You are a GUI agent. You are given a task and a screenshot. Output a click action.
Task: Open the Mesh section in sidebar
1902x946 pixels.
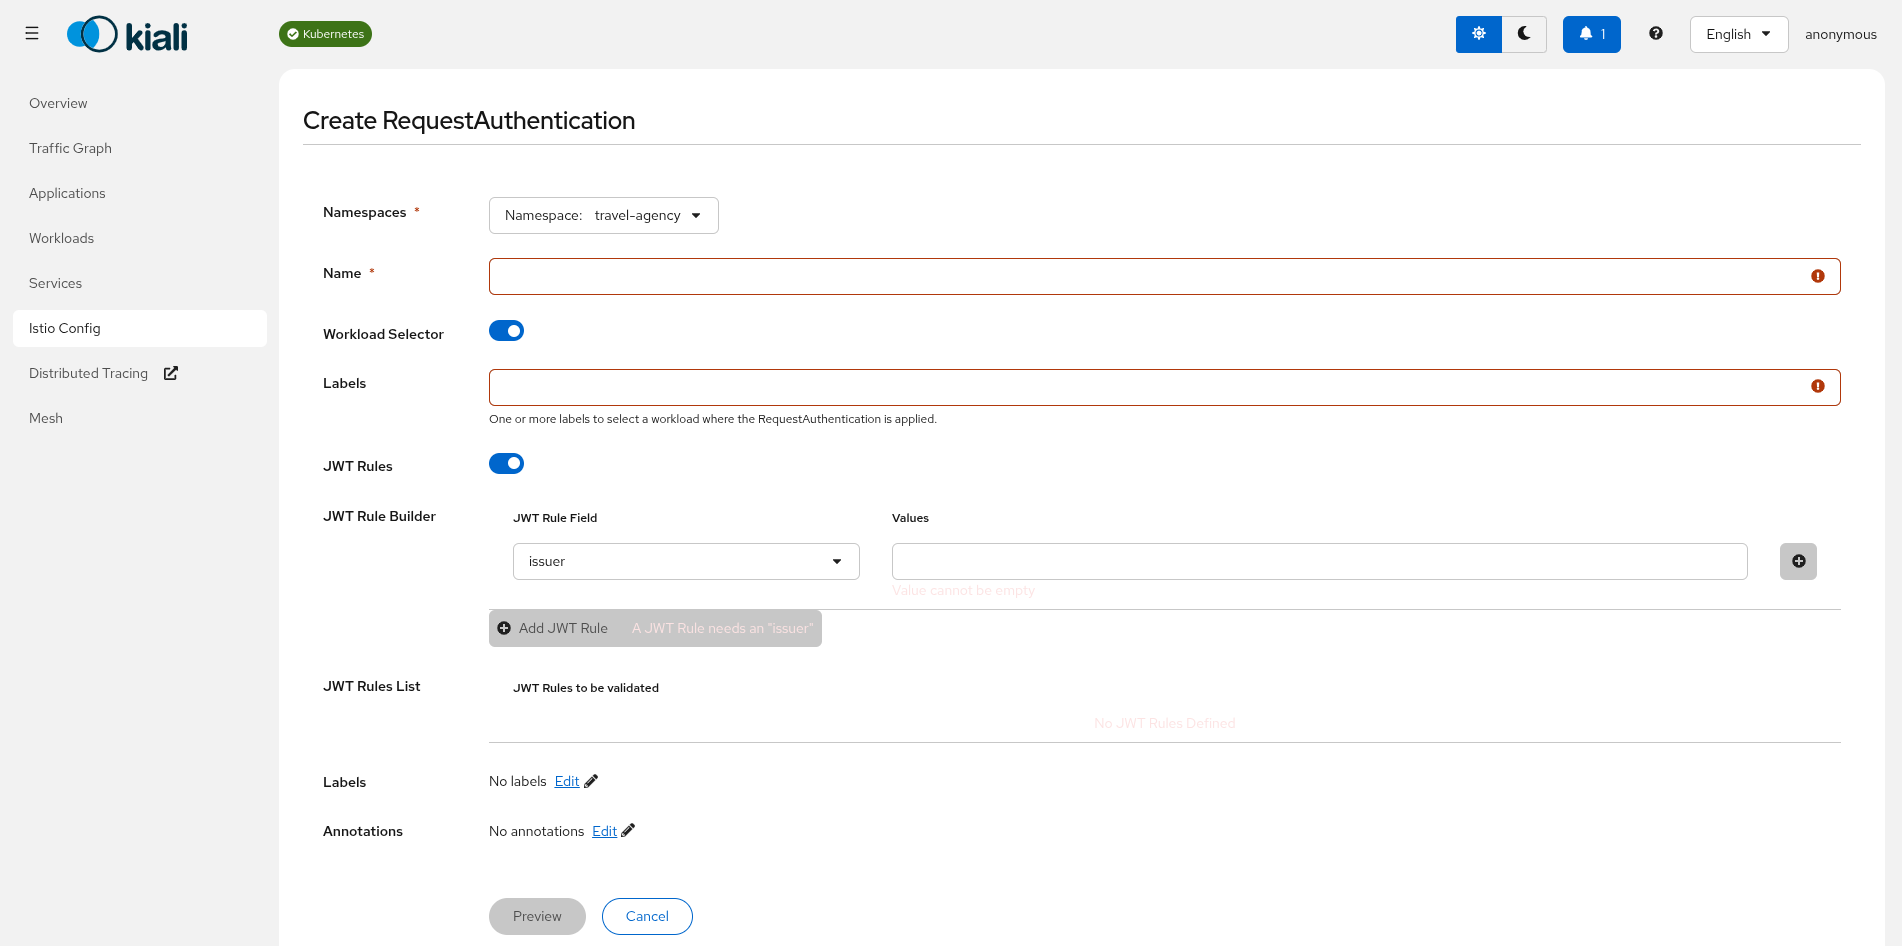pyautogui.click(x=45, y=418)
